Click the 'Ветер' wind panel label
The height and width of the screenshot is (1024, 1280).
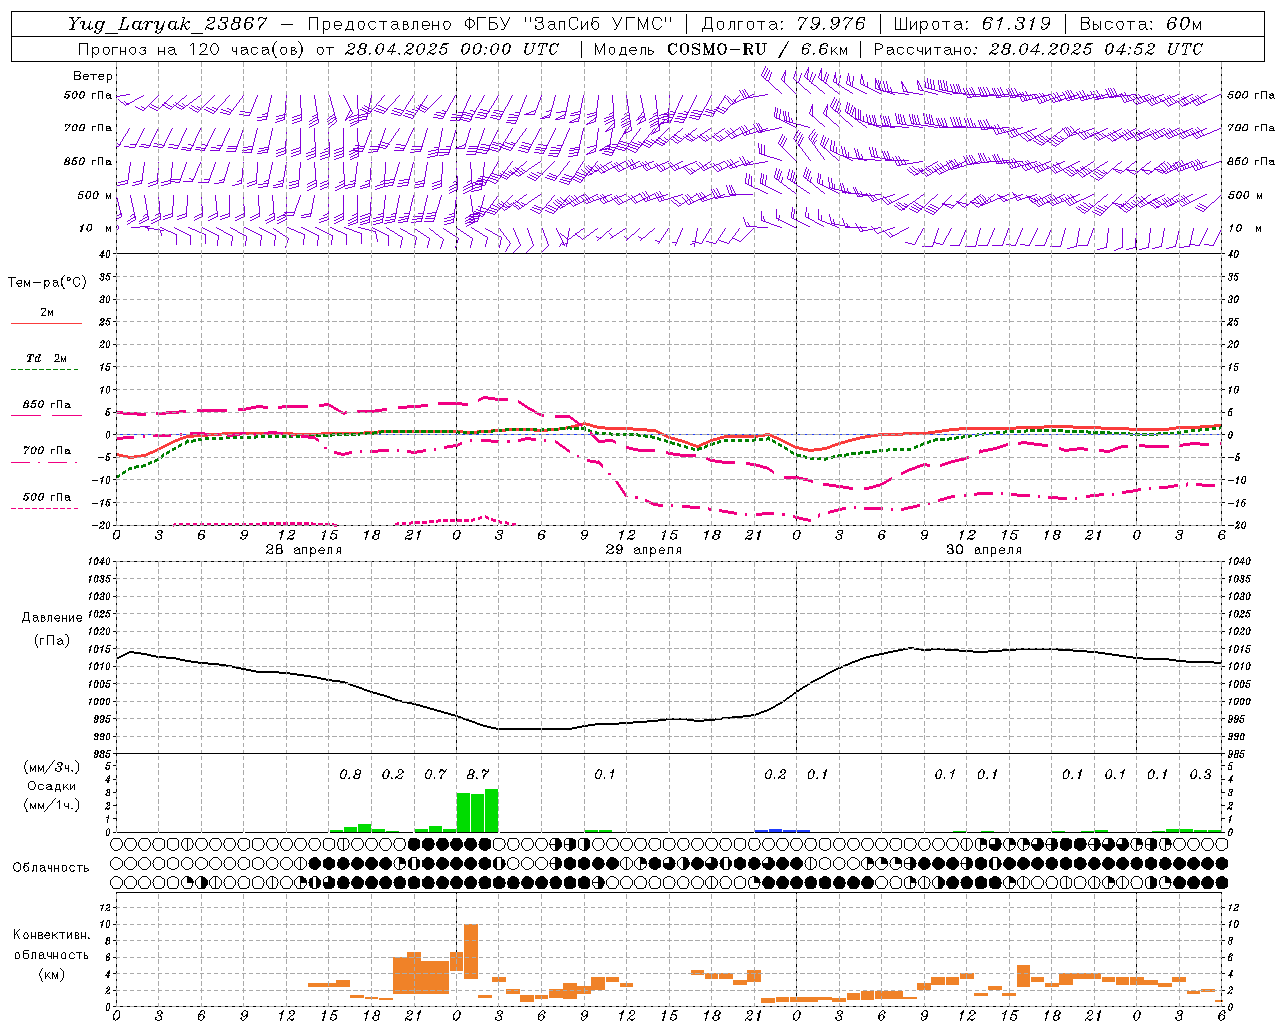click(93, 76)
